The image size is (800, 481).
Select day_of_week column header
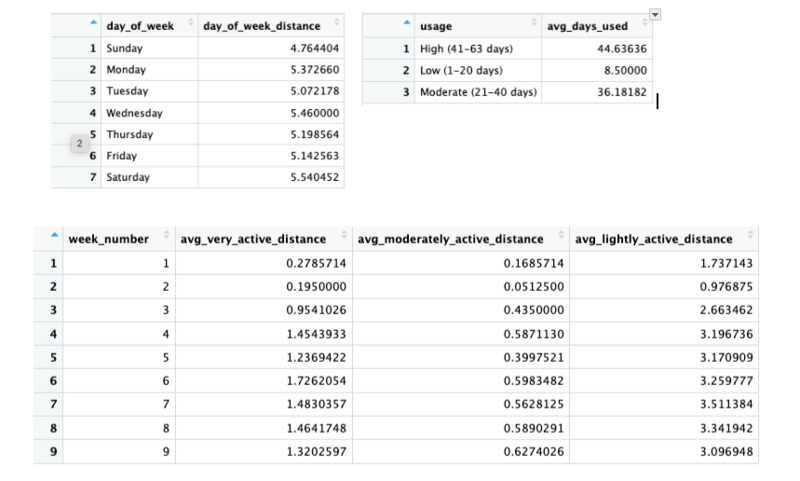[x=149, y=26]
